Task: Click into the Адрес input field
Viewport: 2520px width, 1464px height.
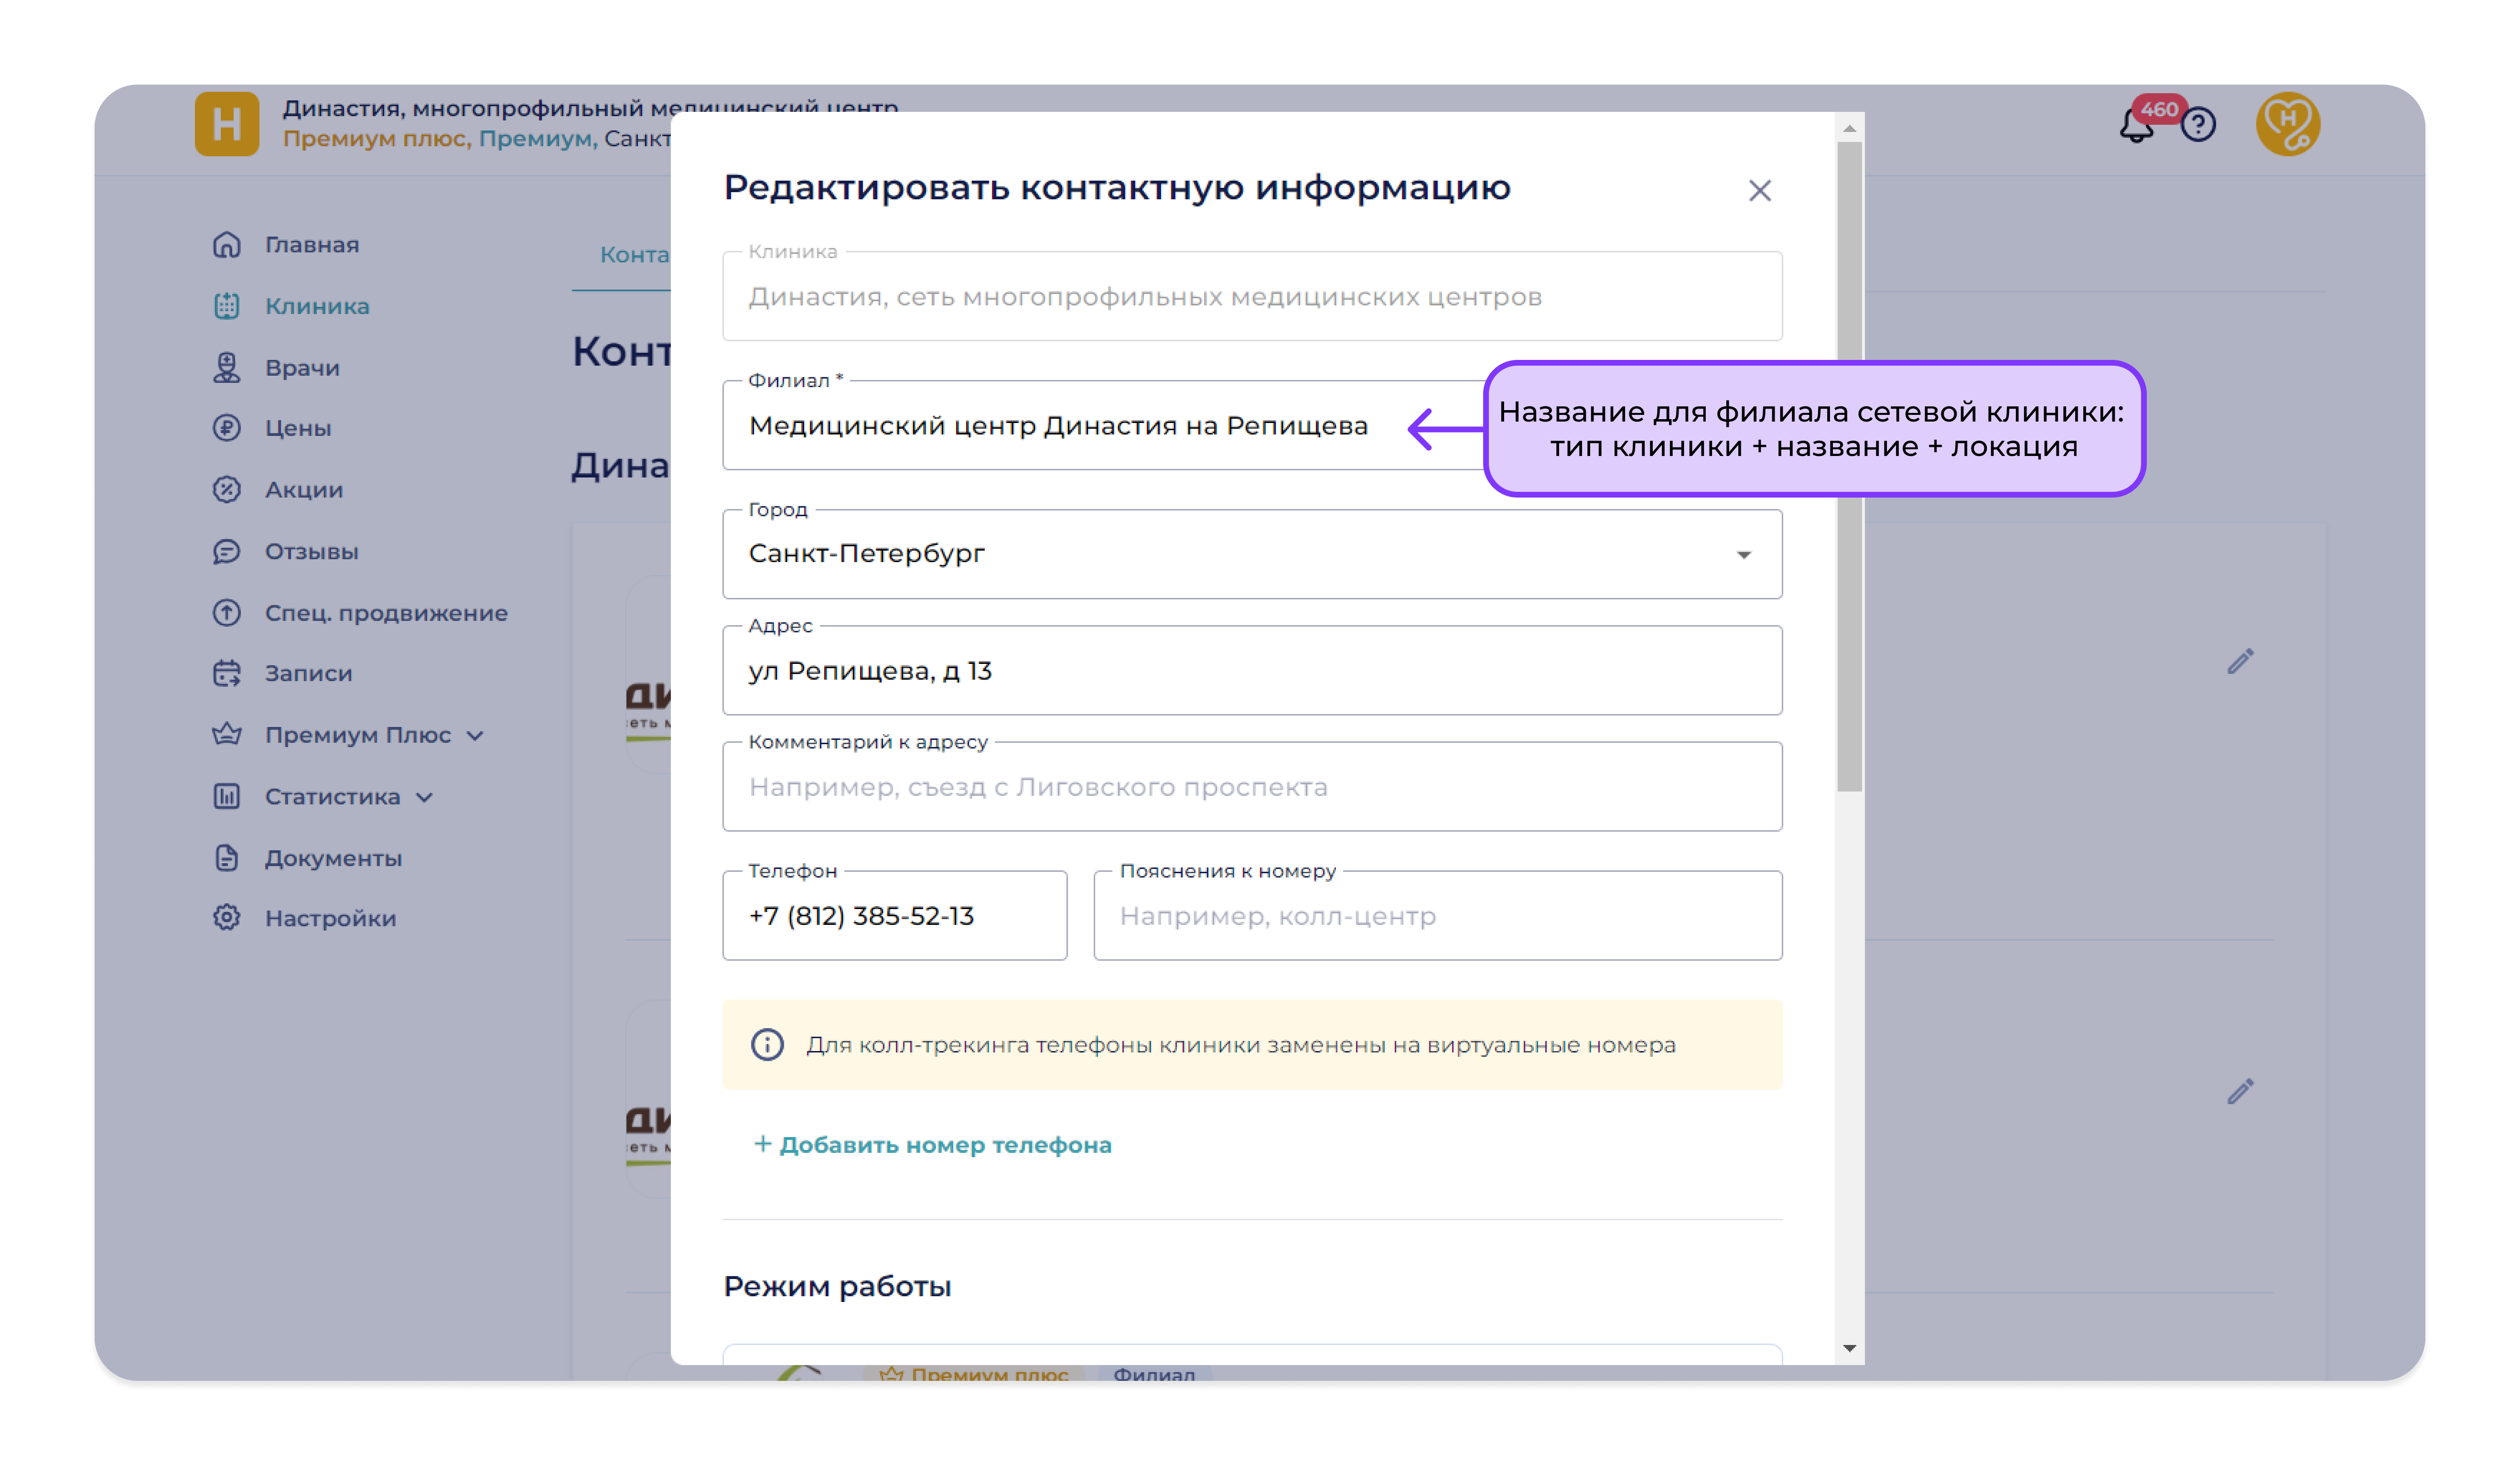Action: click(x=1251, y=671)
